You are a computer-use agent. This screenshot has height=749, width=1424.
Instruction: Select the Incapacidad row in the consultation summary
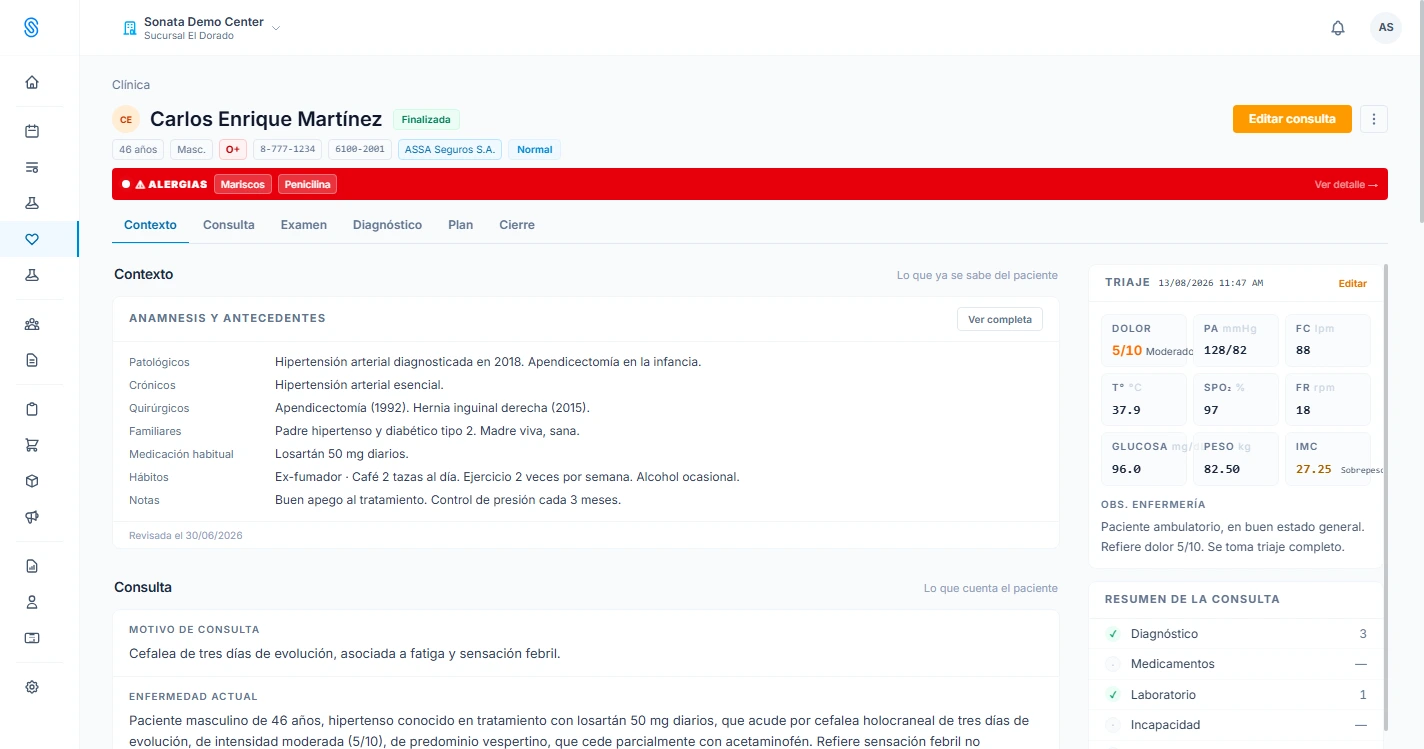(x=1236, y=725)
